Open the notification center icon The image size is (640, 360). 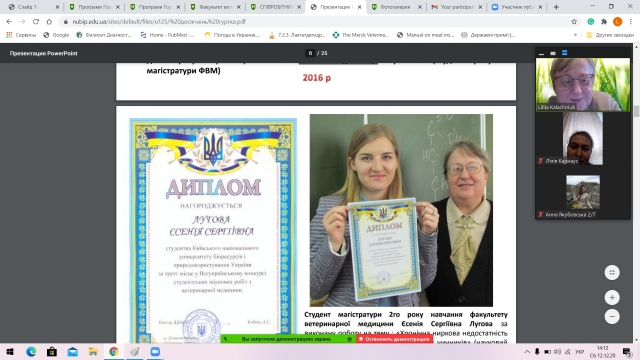[628, 352]
